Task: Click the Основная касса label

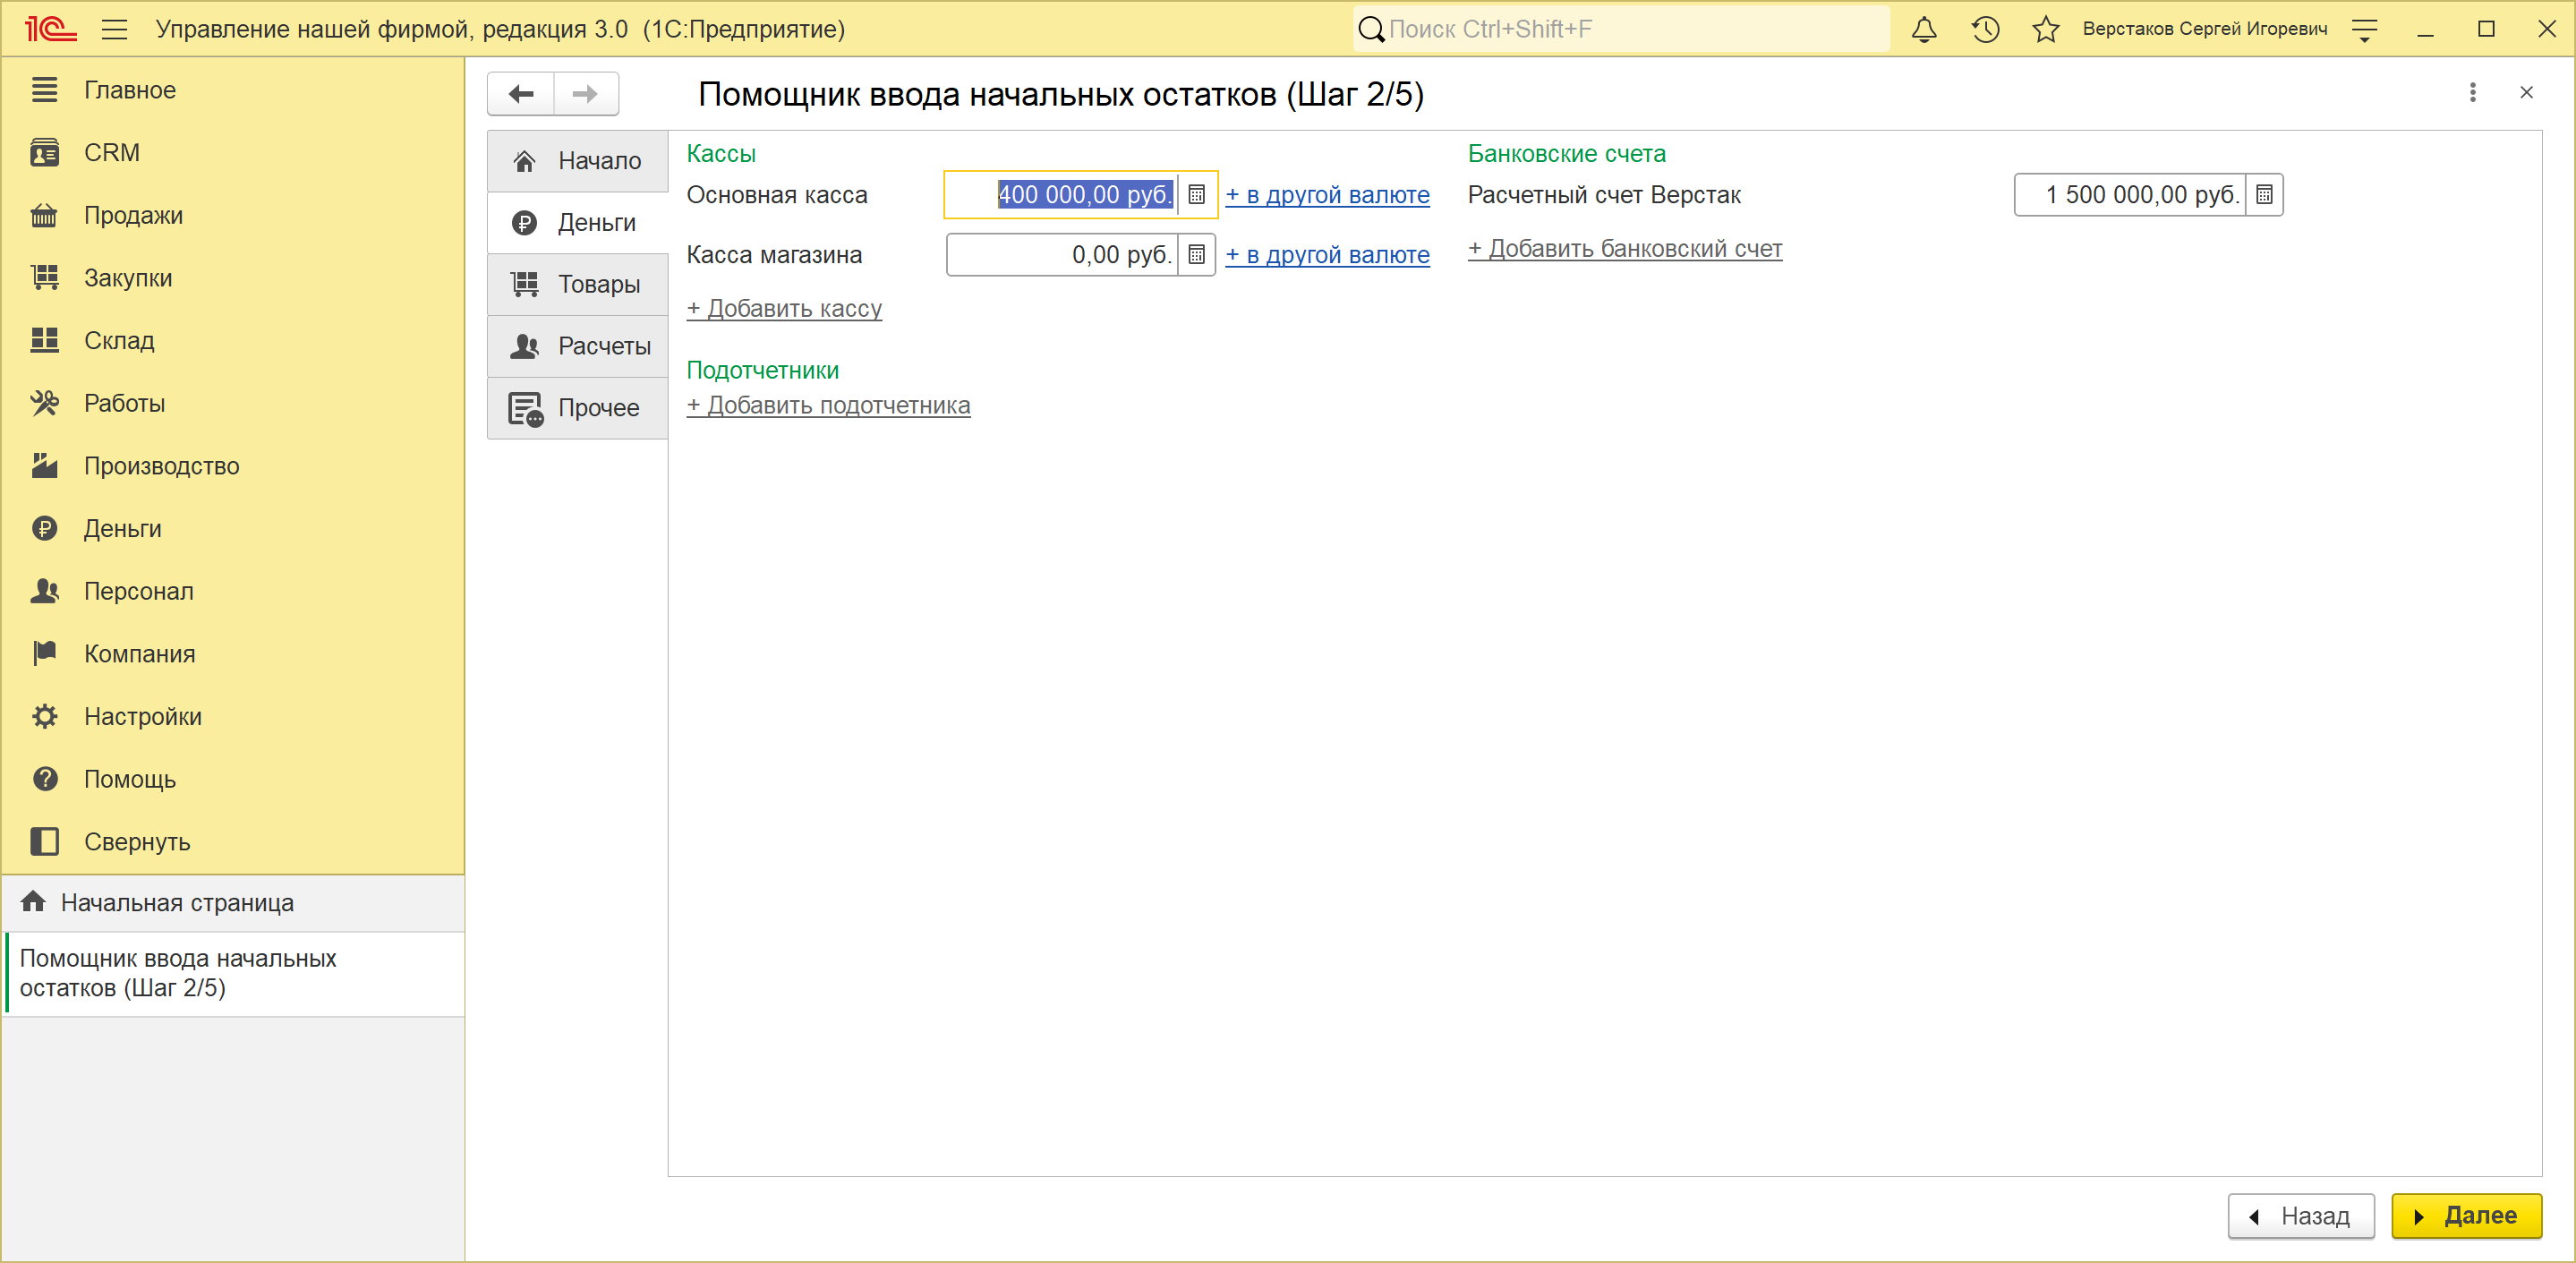Action: 776,195
